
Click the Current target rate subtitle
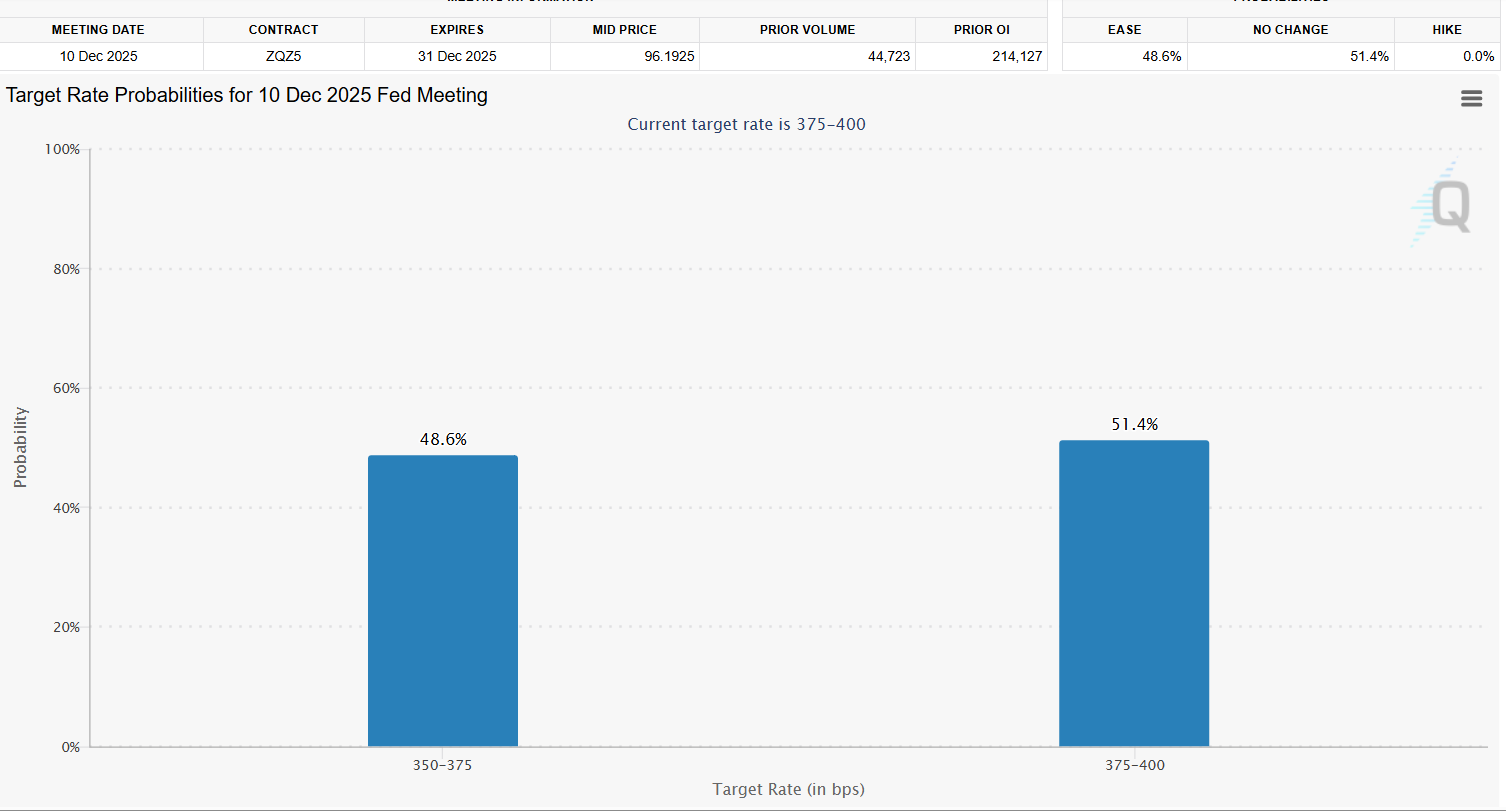746,124
